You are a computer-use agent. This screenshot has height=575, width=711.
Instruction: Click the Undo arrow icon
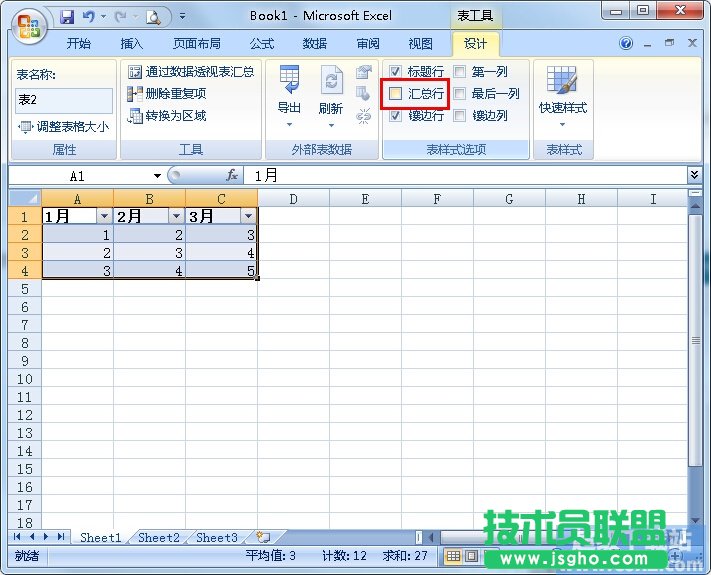87,16
